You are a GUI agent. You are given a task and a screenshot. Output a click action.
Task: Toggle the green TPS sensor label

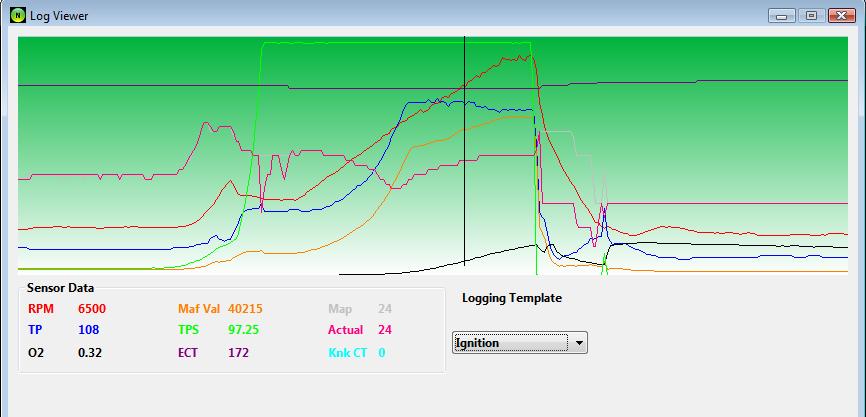189,329
